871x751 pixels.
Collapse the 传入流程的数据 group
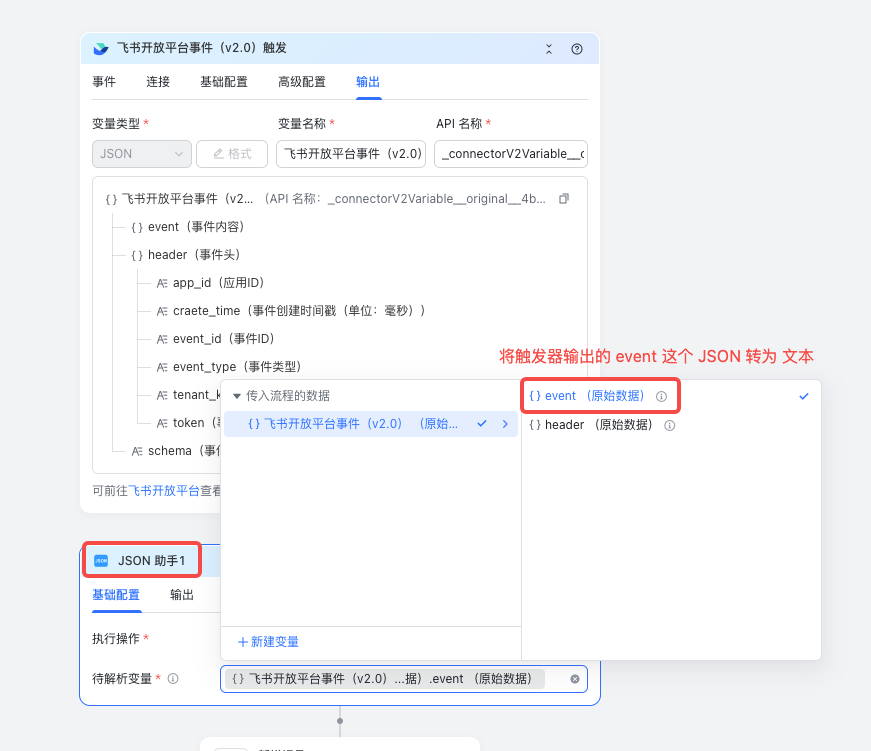pyautogui.click(x=237, y=396)
